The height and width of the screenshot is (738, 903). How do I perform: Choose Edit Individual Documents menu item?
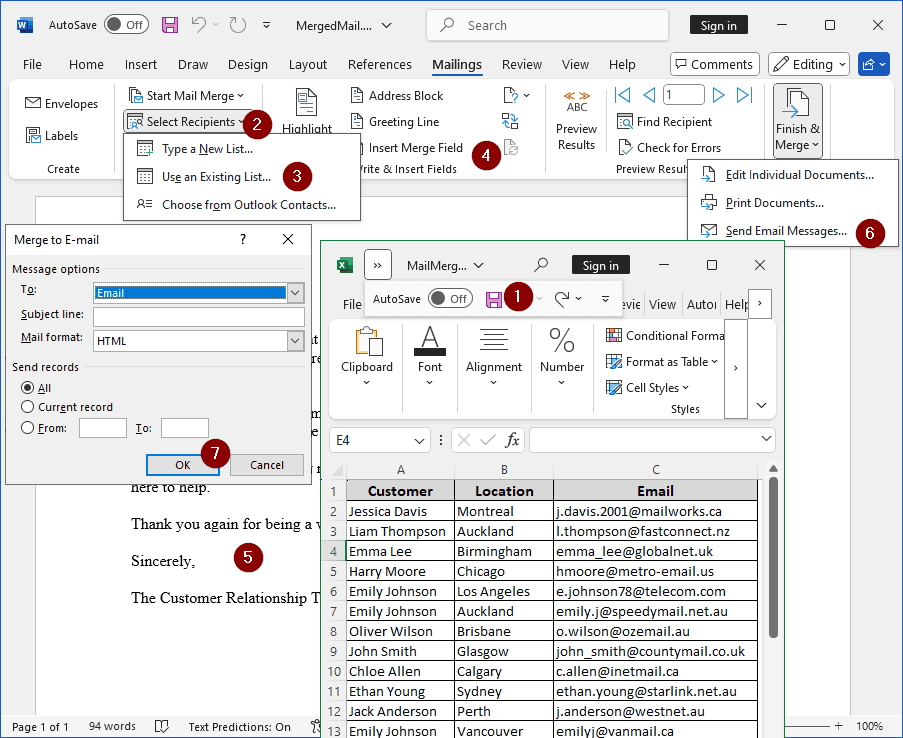pos(792,175)
